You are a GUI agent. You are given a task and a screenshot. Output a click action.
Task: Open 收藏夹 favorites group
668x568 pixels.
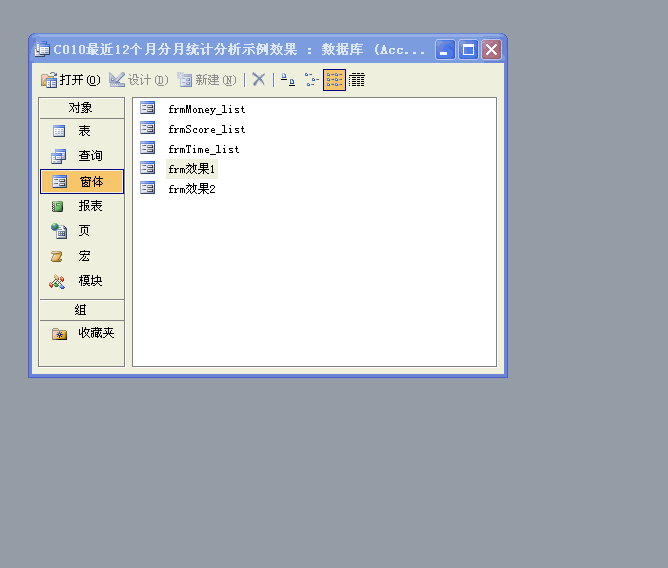[81, 333]
